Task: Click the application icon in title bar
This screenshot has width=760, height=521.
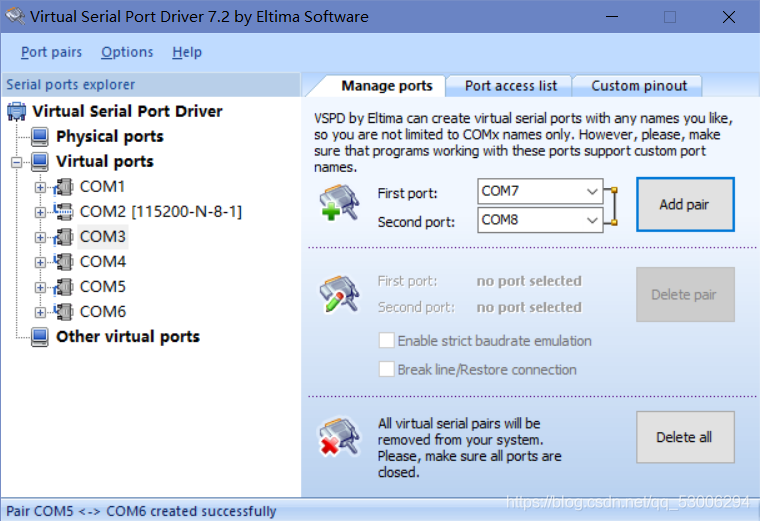Action: pyautogui.click(x=15, y=16)
